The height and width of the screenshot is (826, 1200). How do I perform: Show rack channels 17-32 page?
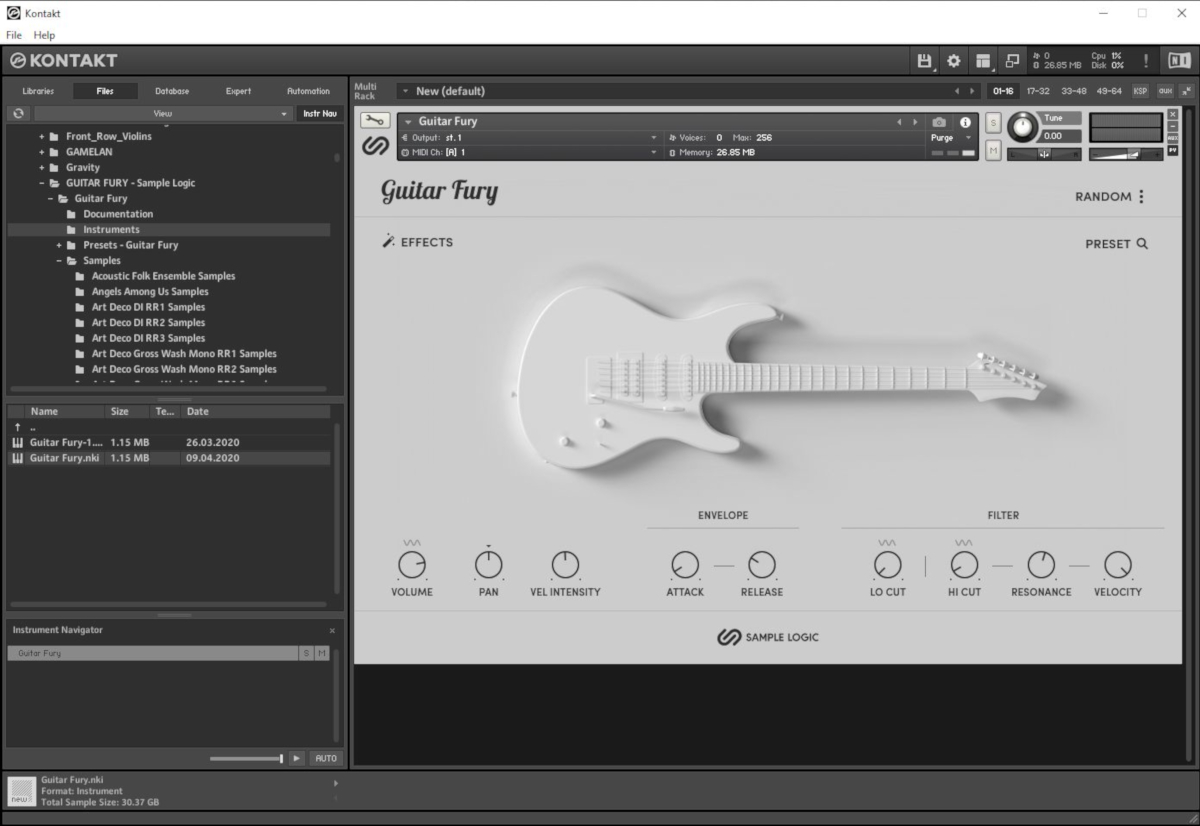click(1038, 91)
